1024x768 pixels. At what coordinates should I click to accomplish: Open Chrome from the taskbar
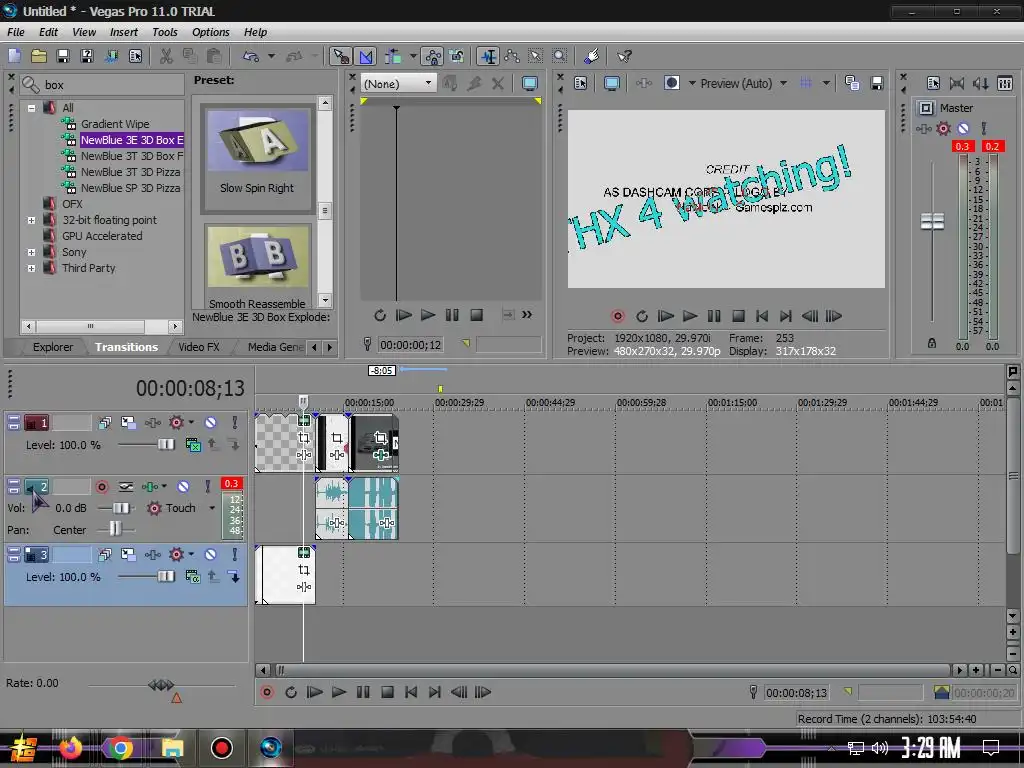click(120, 747)
